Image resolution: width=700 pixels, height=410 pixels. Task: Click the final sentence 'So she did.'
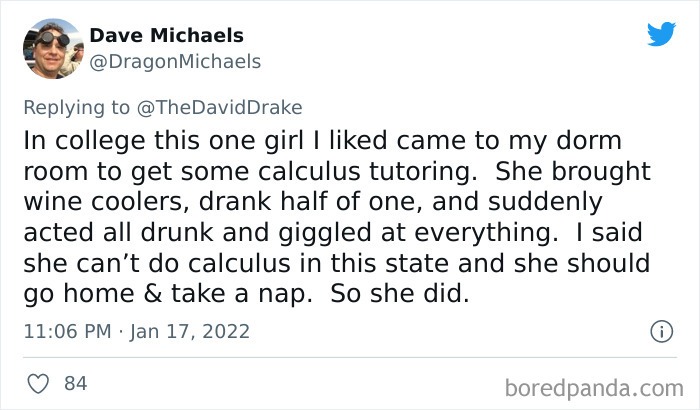pos(400,293)
